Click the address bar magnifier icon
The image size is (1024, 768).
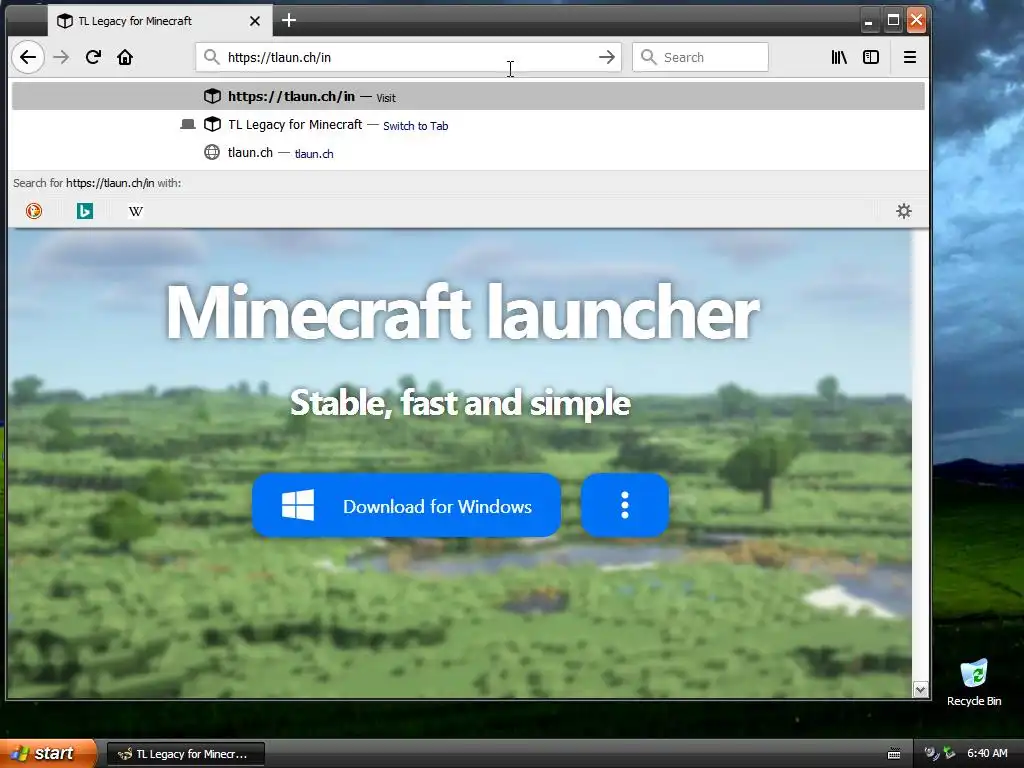point(212,57)
